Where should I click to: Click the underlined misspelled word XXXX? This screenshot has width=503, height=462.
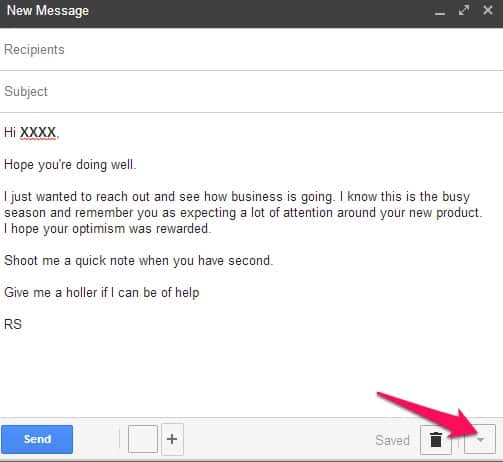38,133
